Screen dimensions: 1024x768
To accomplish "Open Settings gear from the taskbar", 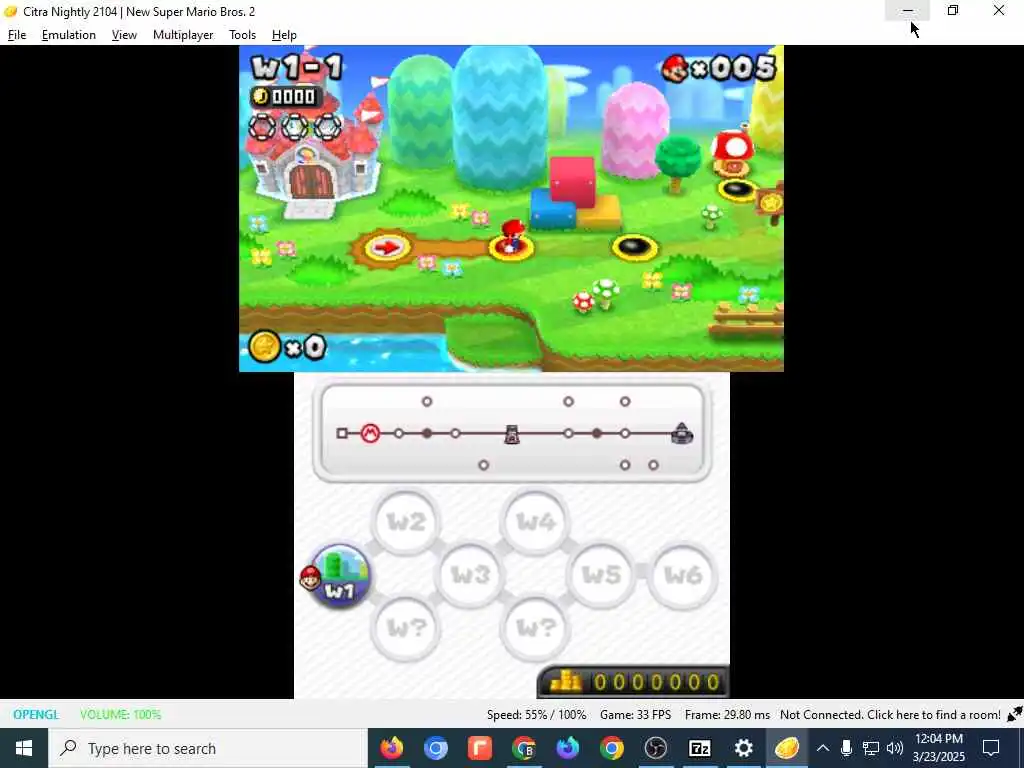I will click(743, 748).
